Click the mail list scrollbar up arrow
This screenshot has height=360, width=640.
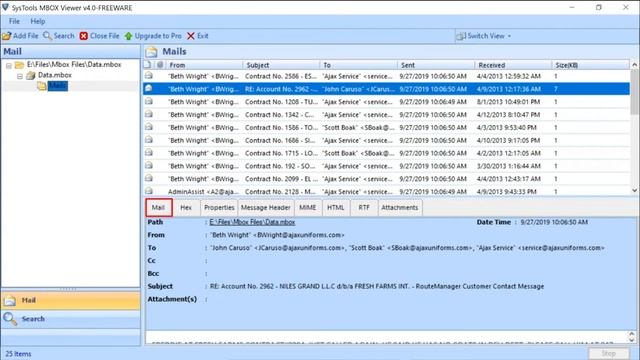coord(634,65)
